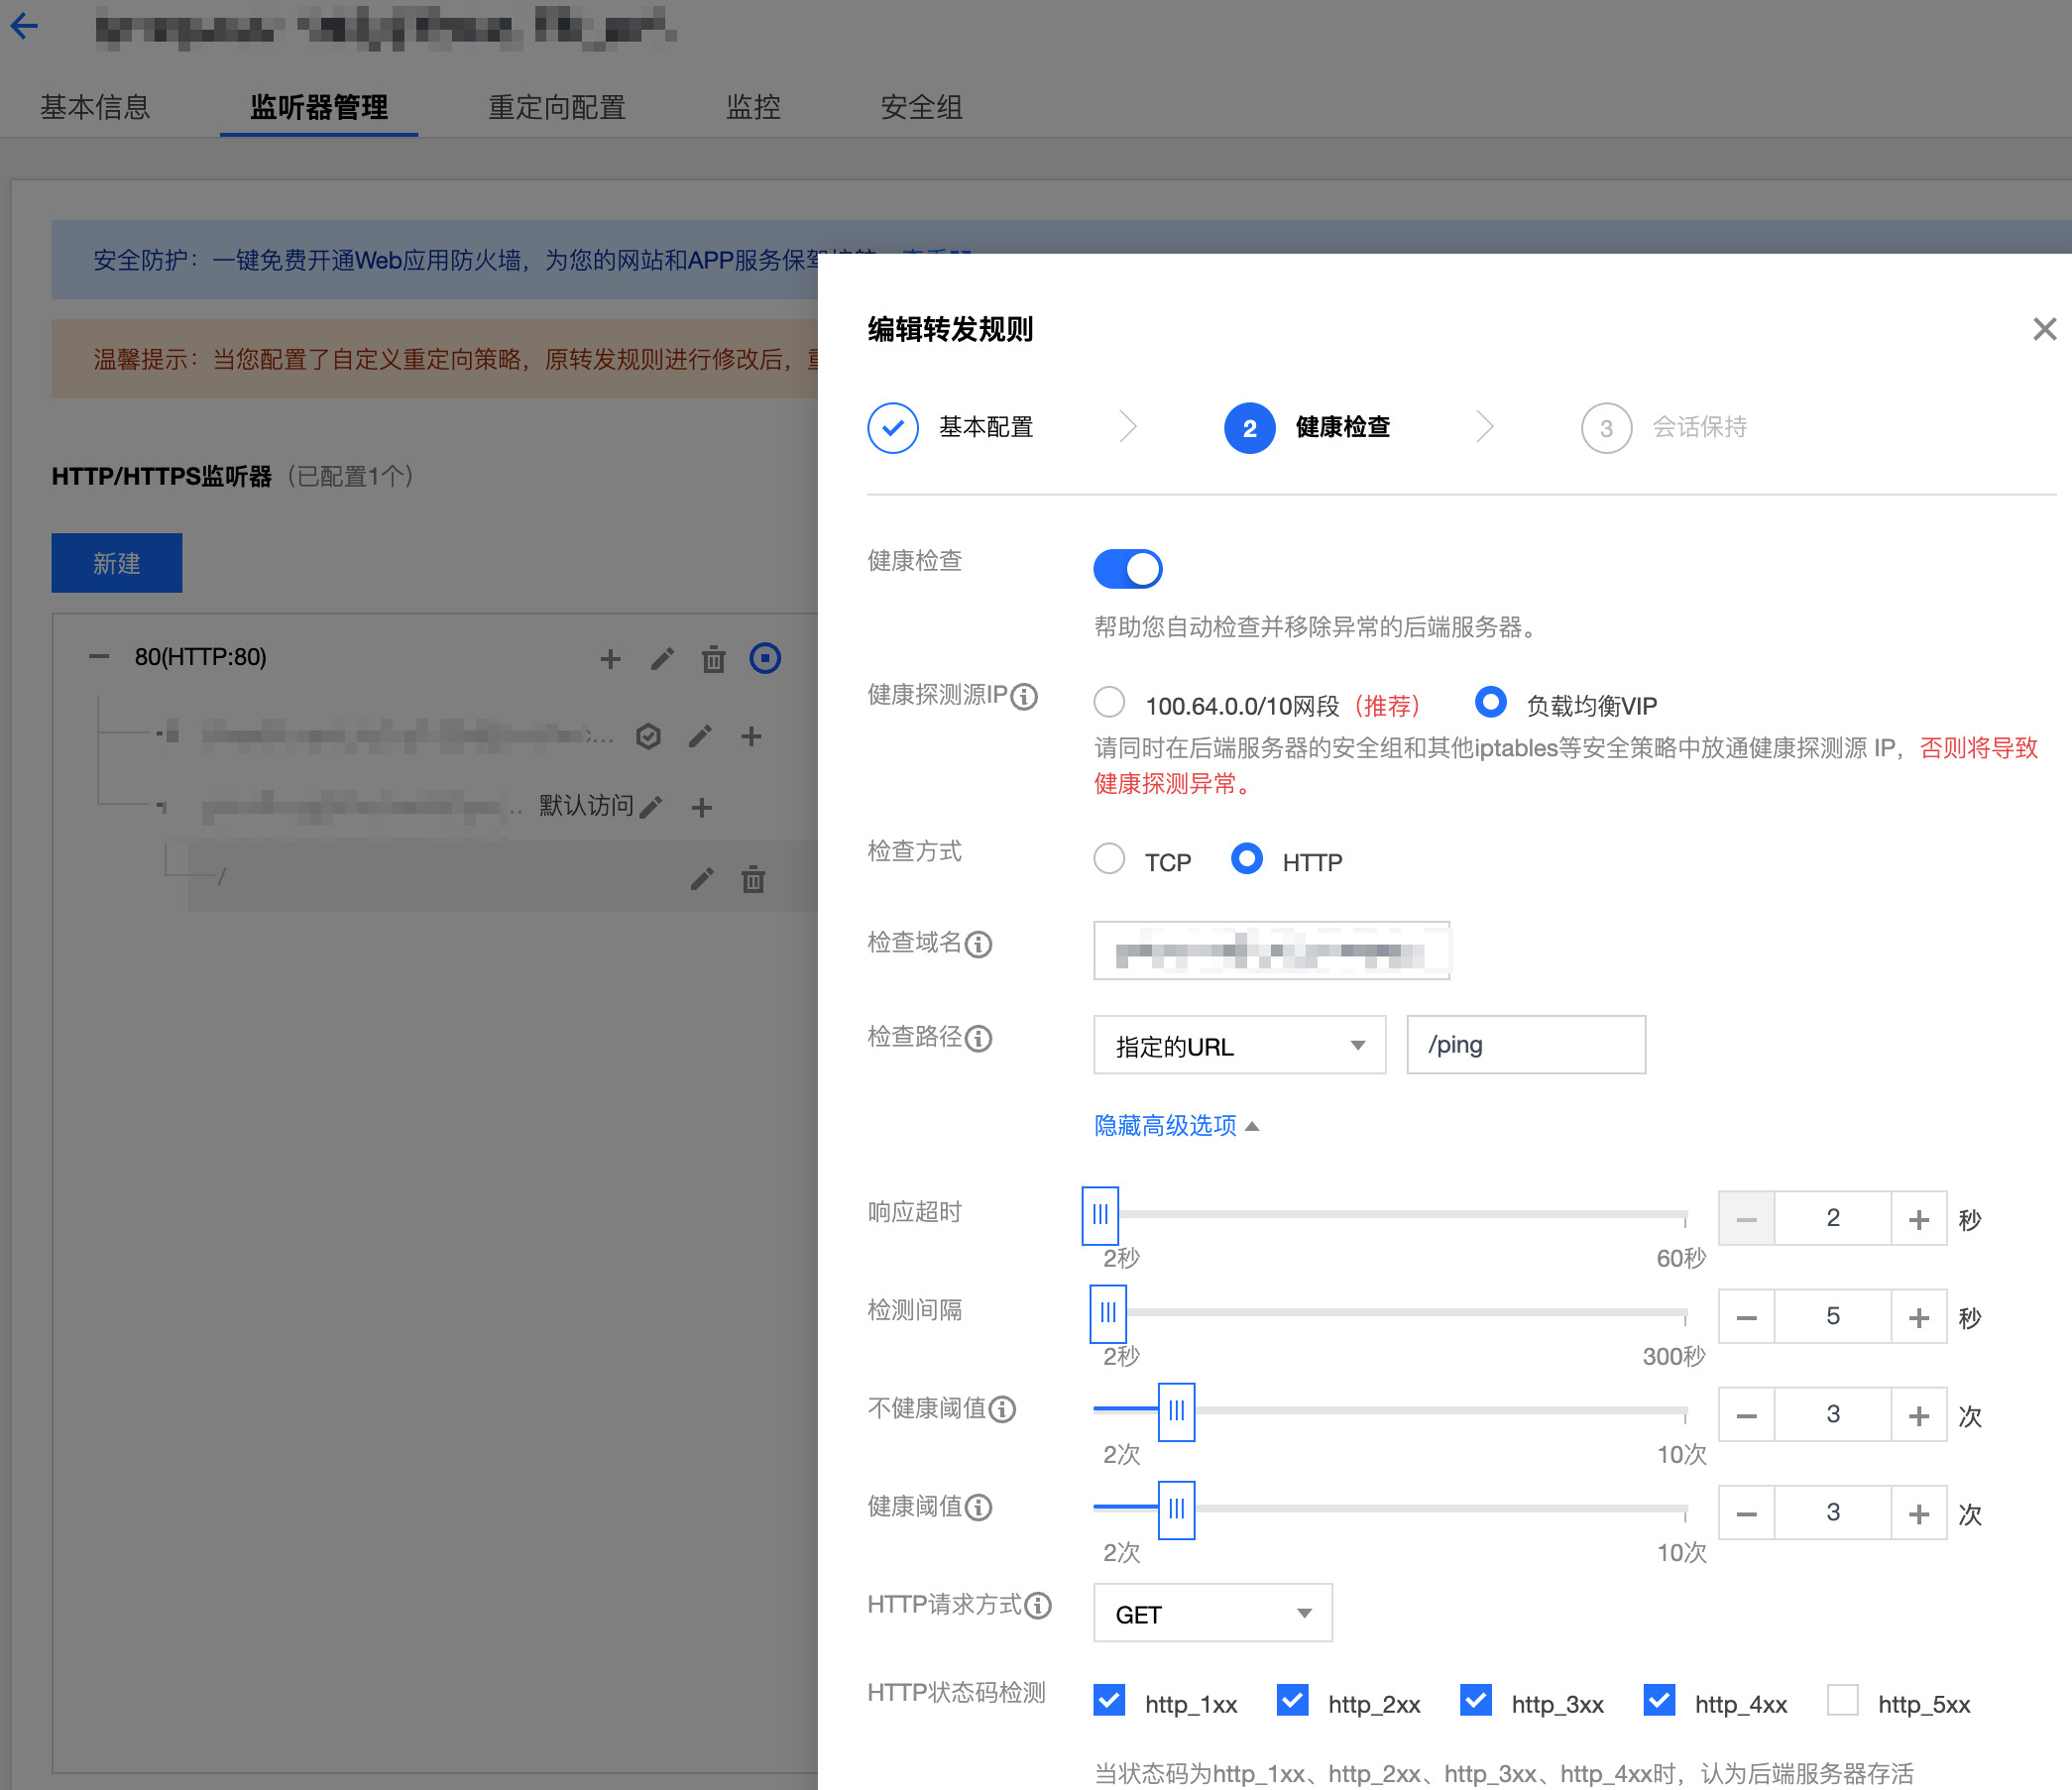Switch to the security group tab
The image size is (2072, 1790).
point(921,107)
